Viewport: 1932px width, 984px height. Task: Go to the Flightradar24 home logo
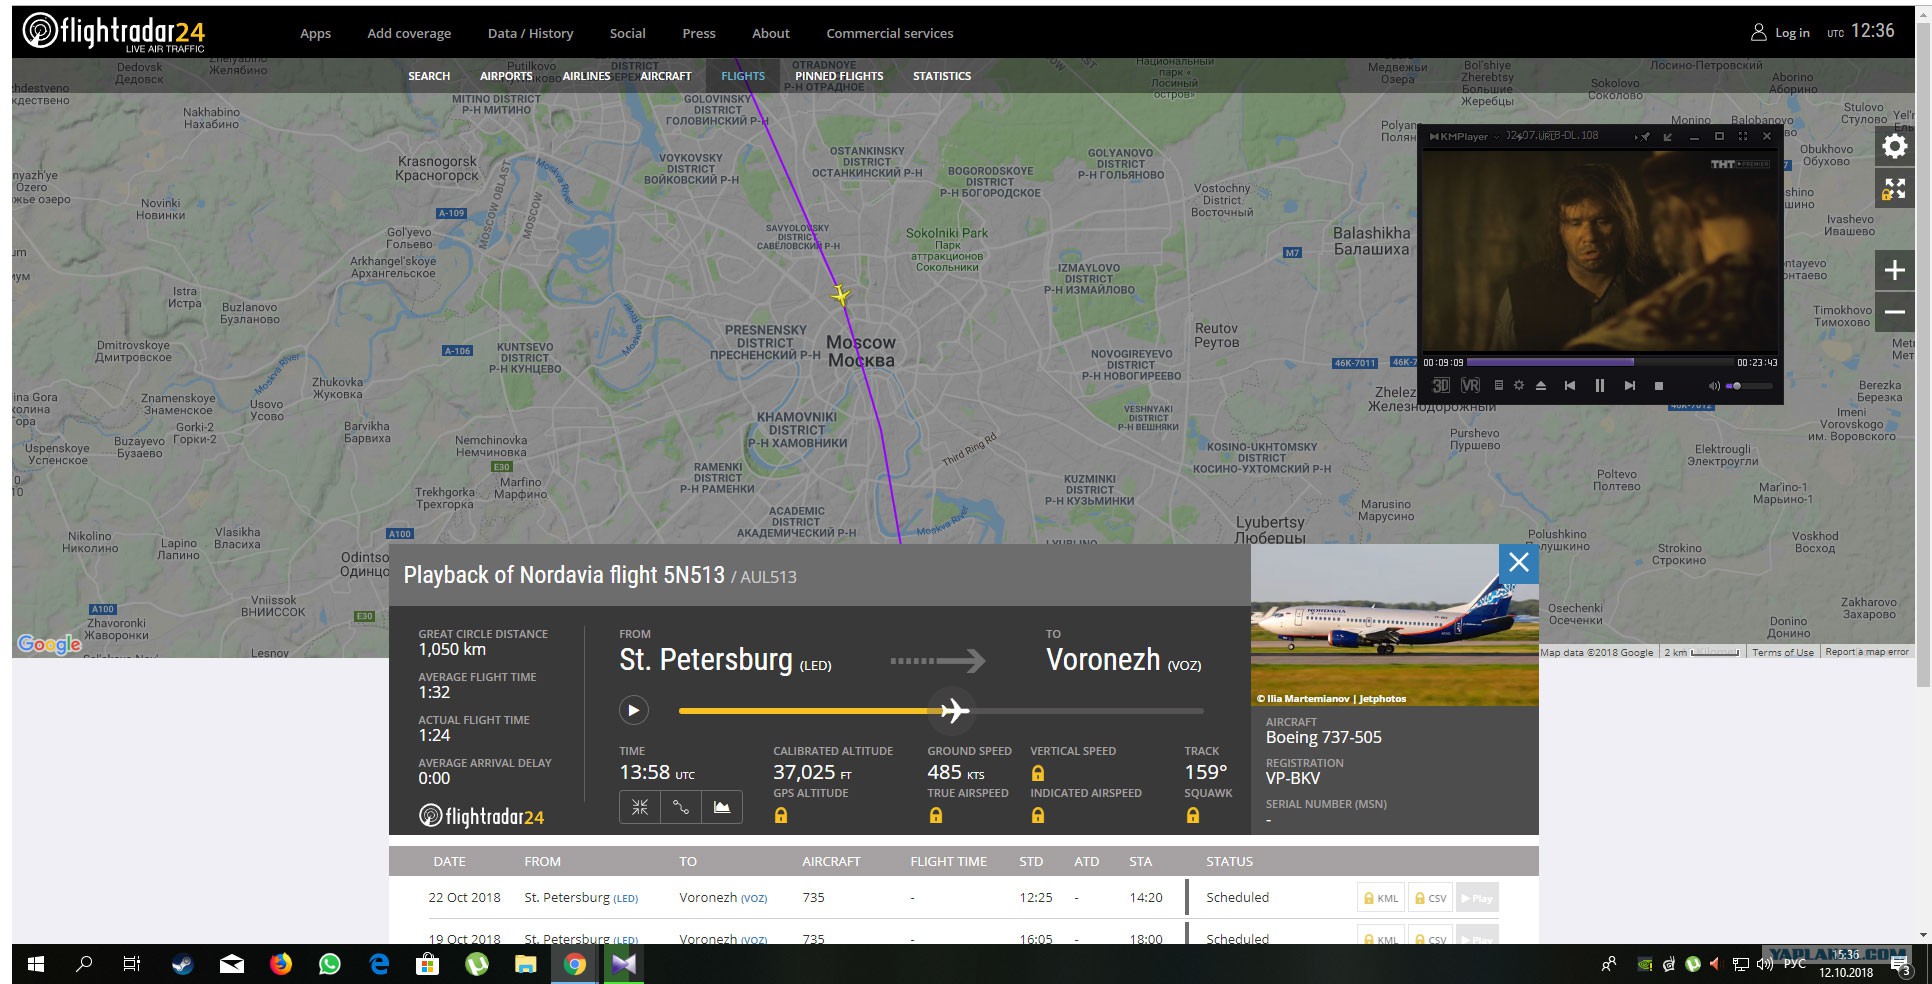tap(114, 33)
